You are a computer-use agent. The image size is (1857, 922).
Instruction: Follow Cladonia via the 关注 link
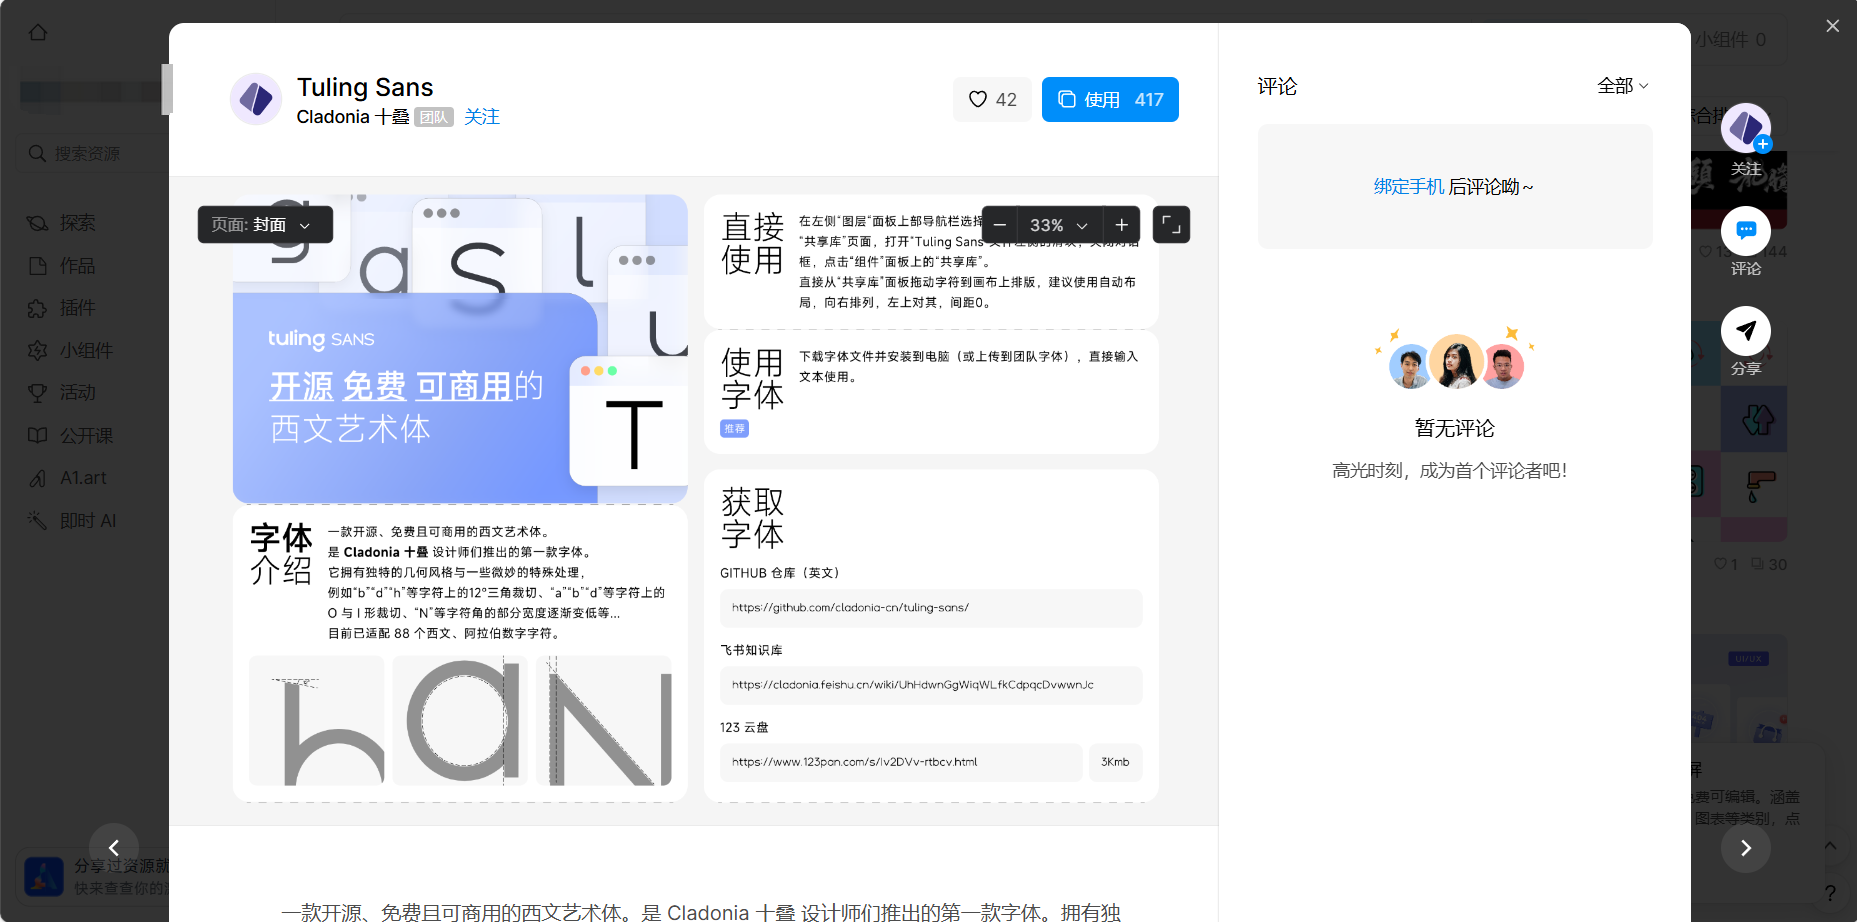tap(482, 117)
